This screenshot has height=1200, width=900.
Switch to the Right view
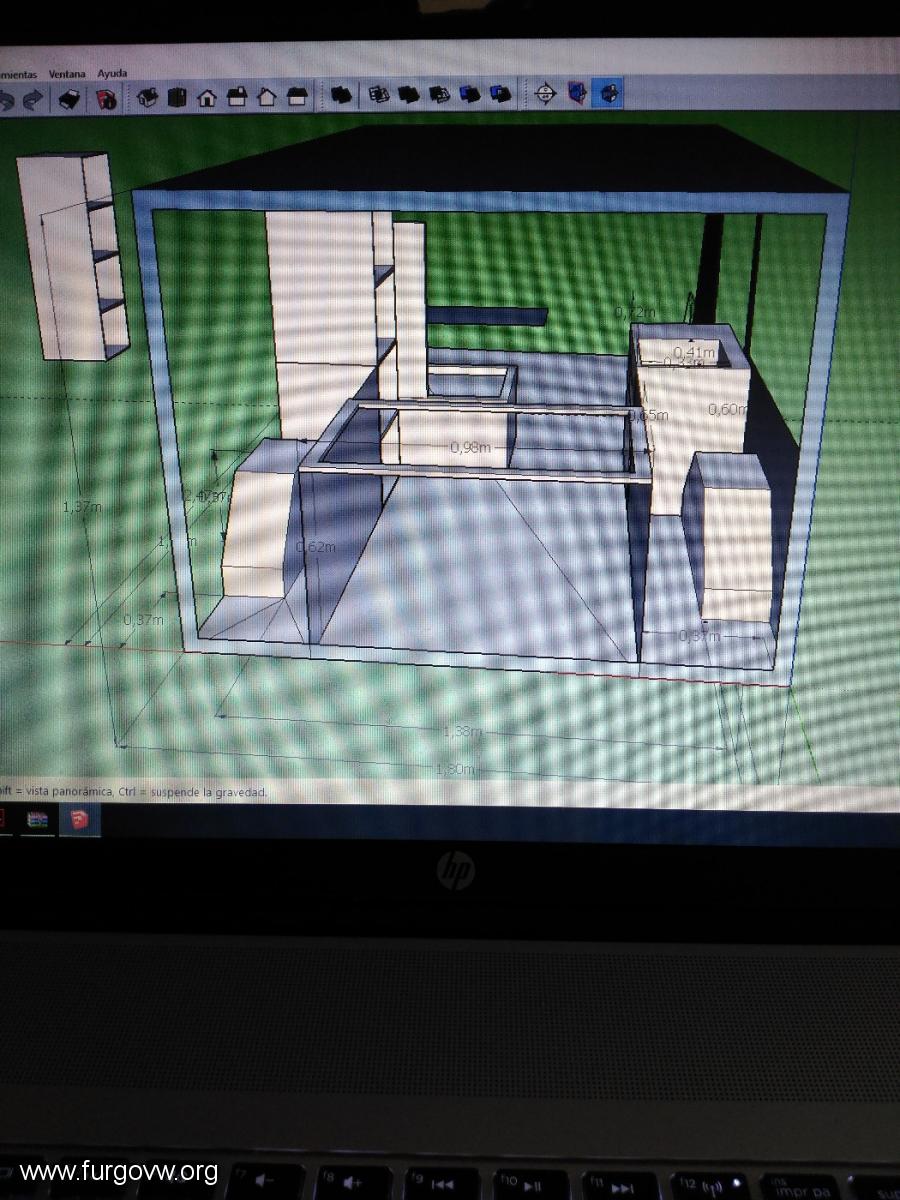coord(237,97)
